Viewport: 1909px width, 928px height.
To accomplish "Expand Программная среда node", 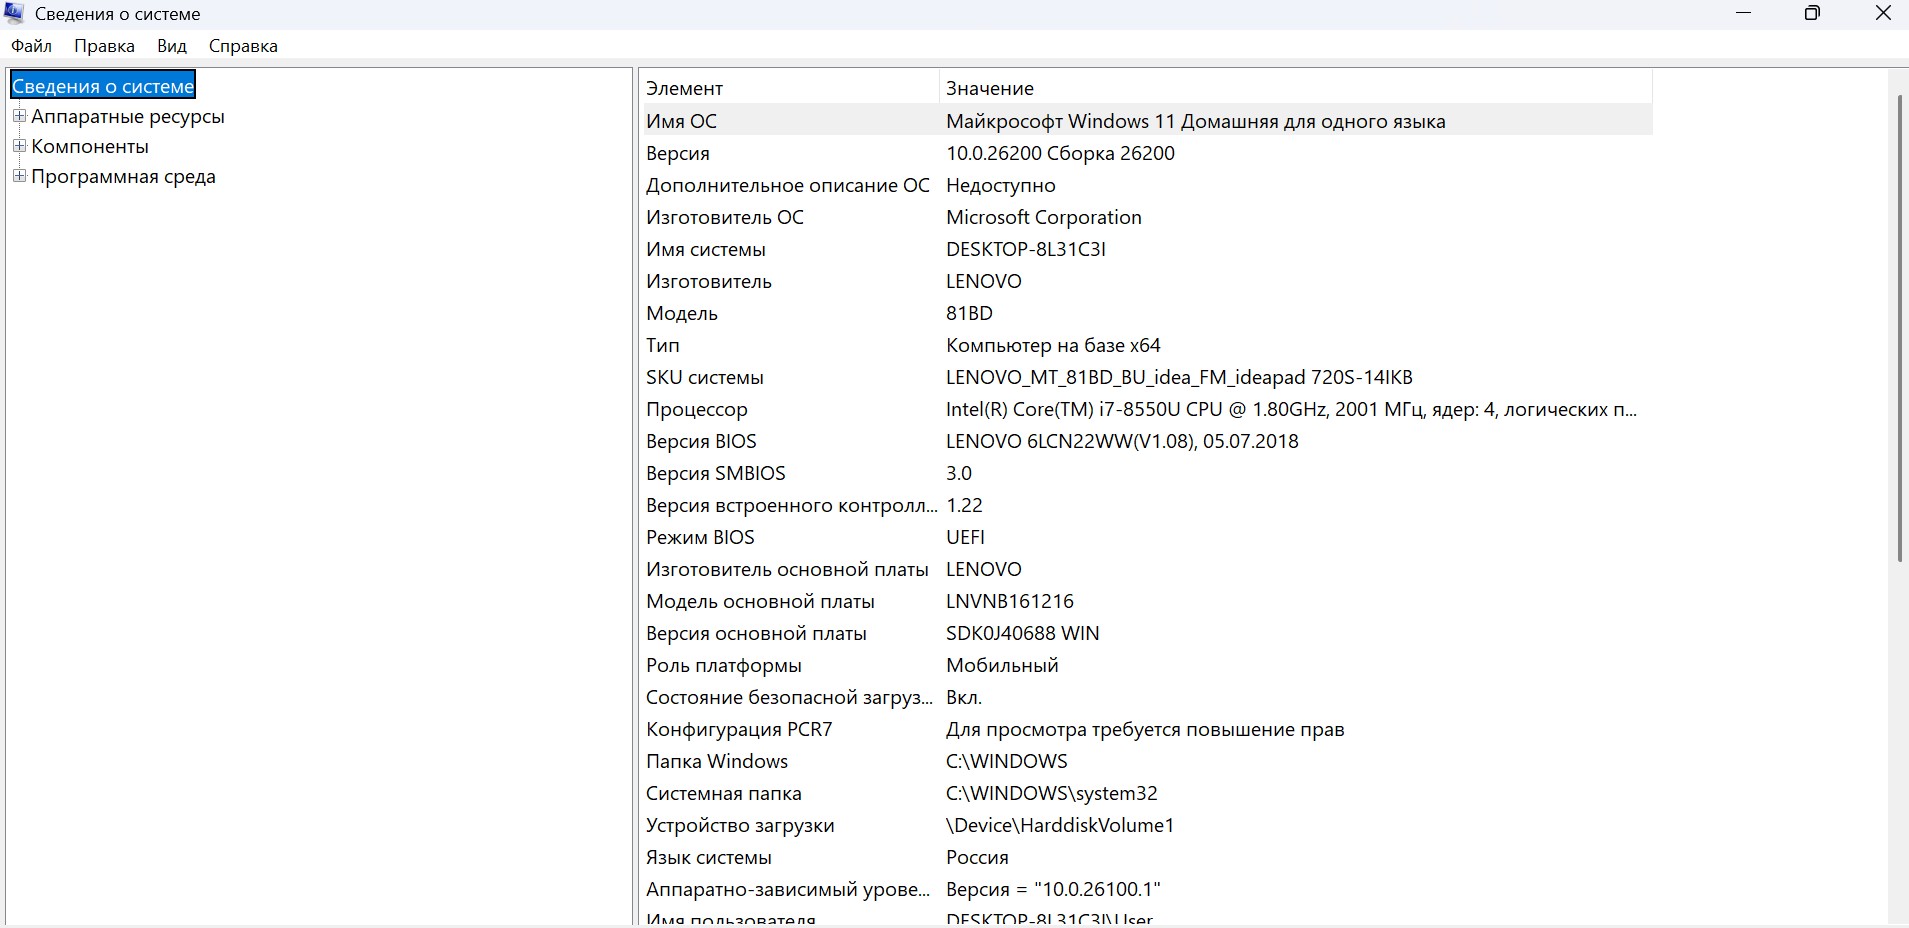I will [19, 176].
